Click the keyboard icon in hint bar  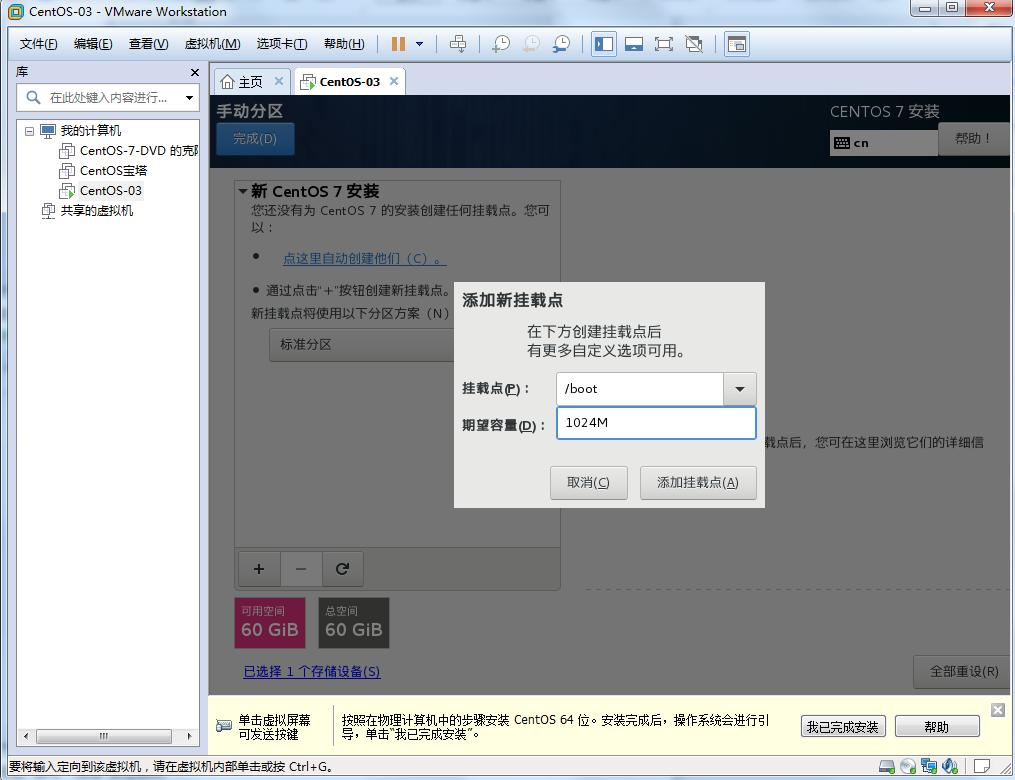click(x=223, y=726)
